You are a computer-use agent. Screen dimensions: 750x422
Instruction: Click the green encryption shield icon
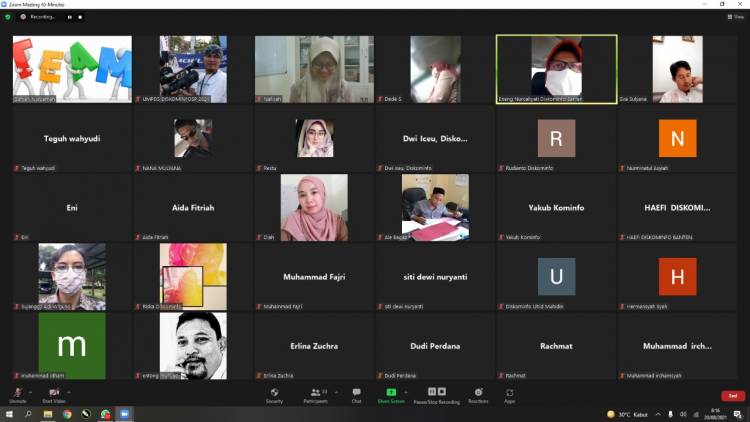pyautogui.click(x=7, y=17)
